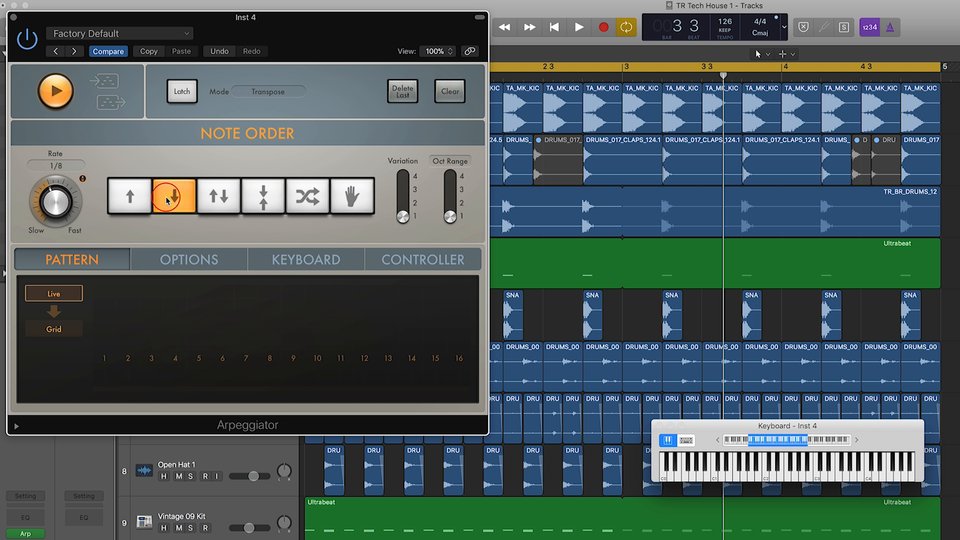The width and height of the screenshot is (960, 540).
Task: Select piano keyboard view in Keyboard window
Action: (668, 440)
